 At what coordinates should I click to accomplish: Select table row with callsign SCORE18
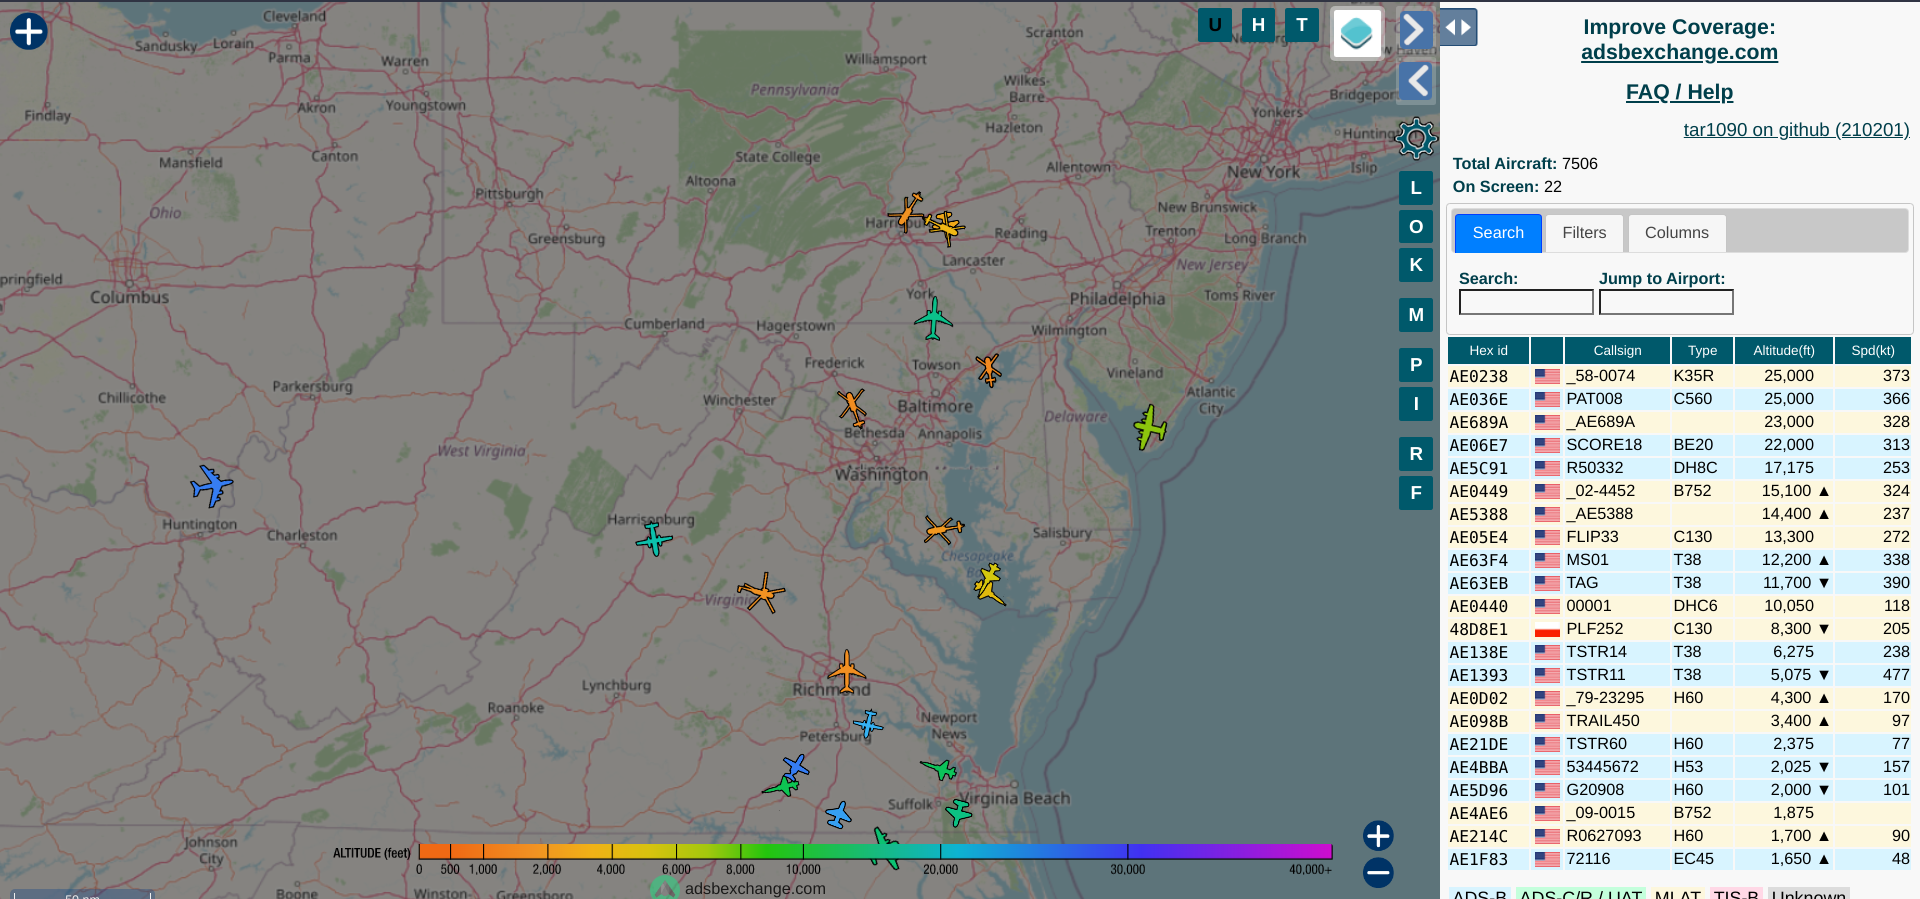pos(1679,445)
